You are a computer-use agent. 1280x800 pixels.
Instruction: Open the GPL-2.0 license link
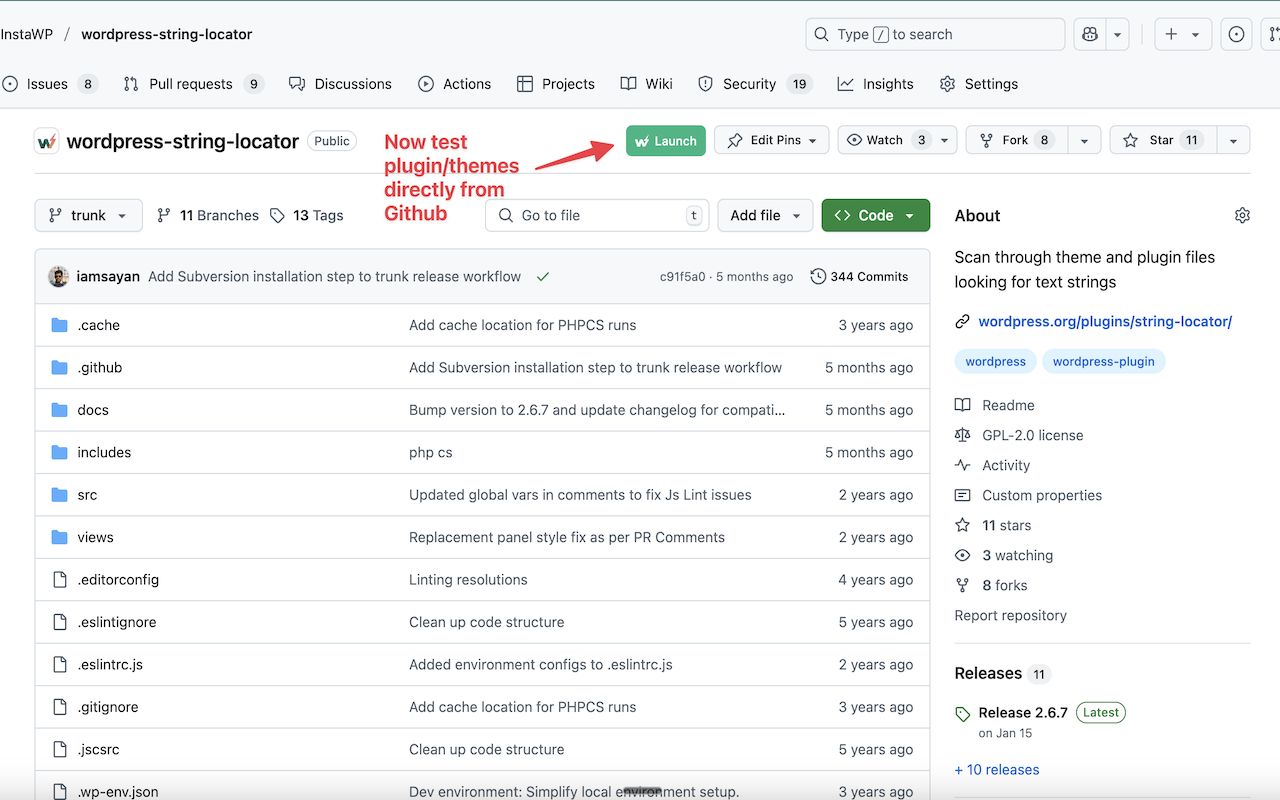tap(1032, 435)
